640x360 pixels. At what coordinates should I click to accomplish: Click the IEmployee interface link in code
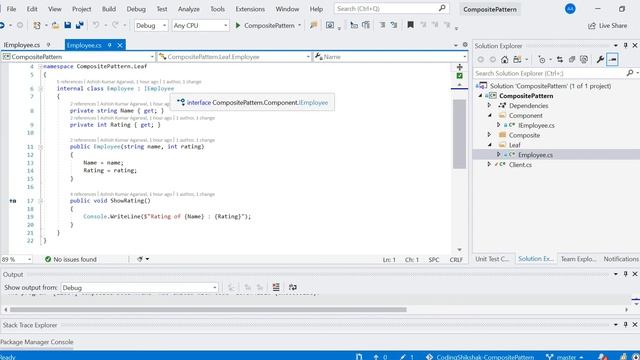[159, 89]
